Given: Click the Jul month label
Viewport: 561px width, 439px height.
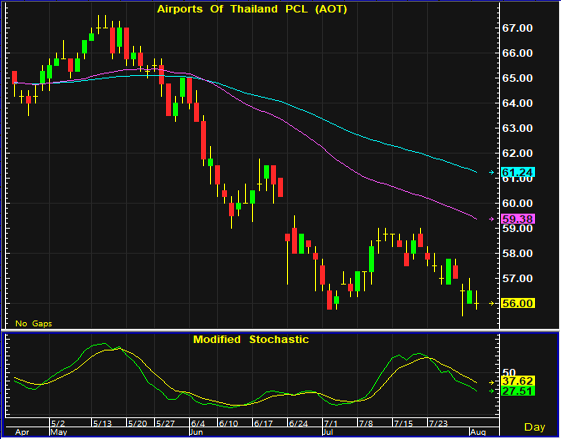Looking at the screenshot, I should click(328, 433).
